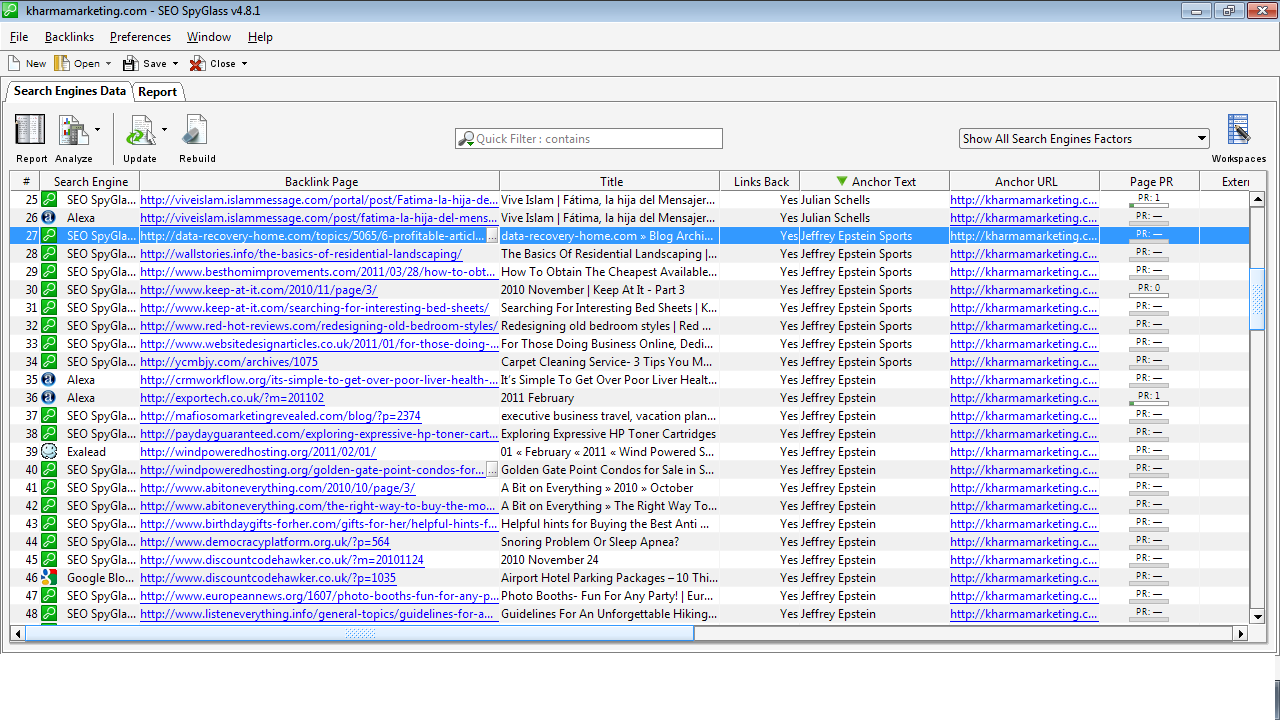Open a project with the Open icon
The width and height of the screenshot is (1280, 720).
point(62,63)
